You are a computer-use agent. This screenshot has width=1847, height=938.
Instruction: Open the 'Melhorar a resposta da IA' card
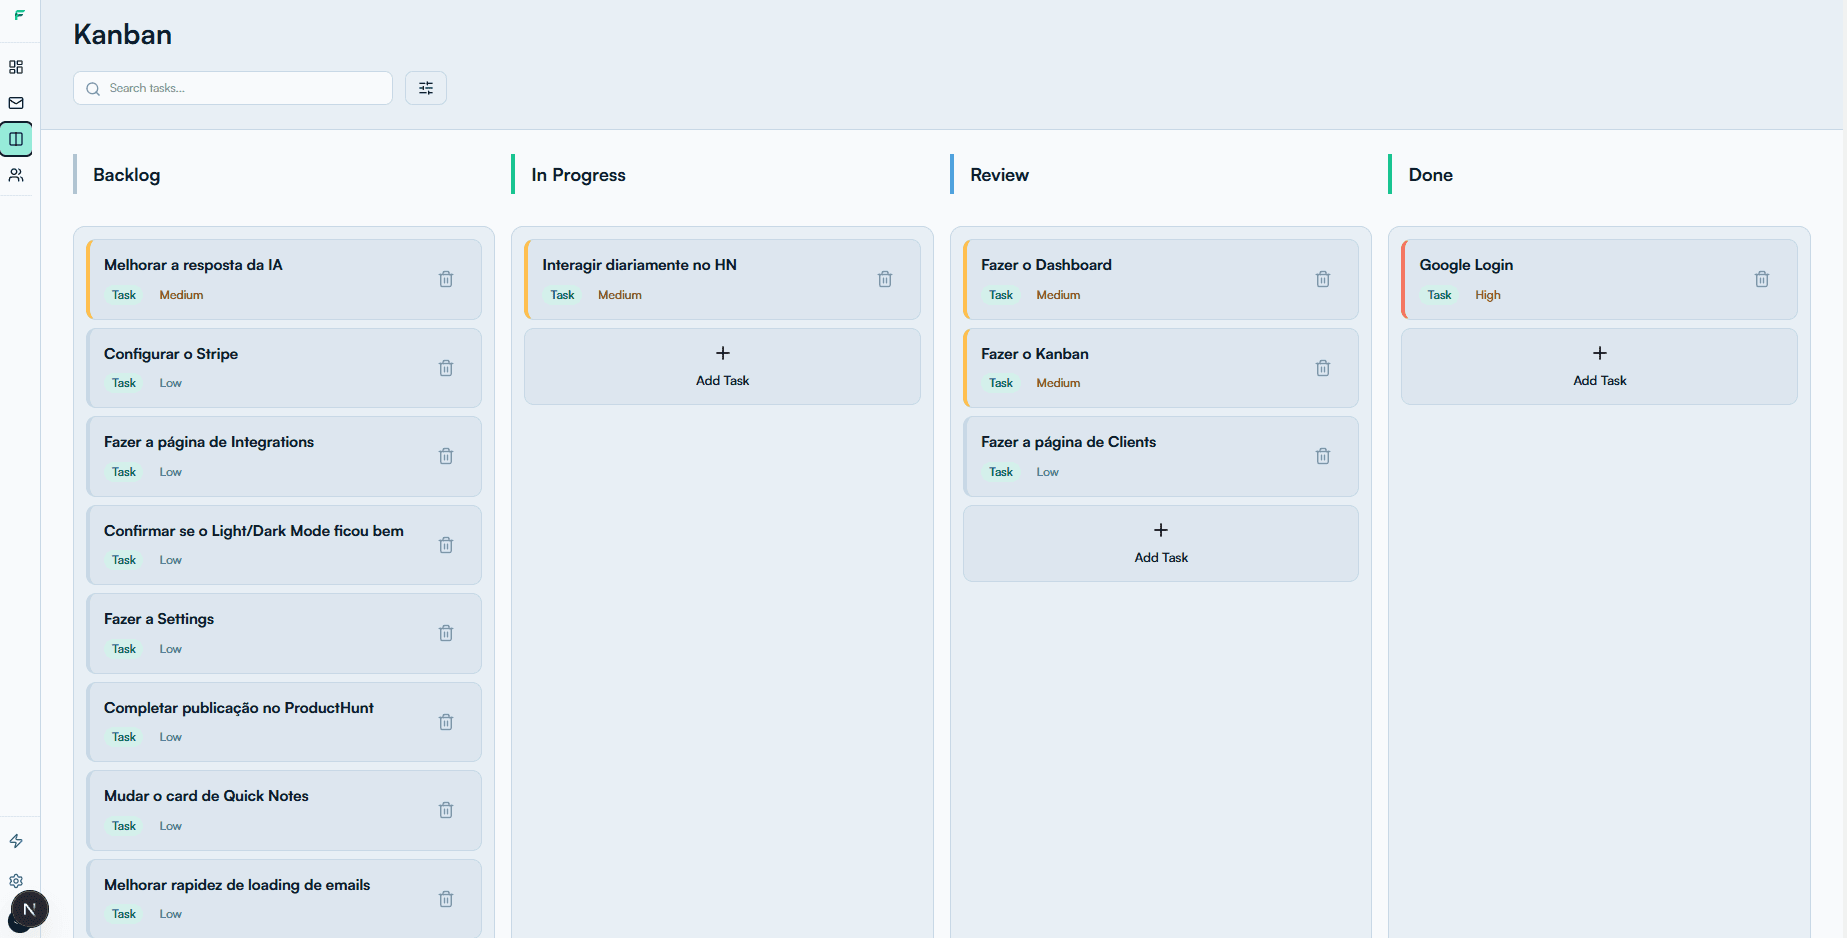(284, 279)
